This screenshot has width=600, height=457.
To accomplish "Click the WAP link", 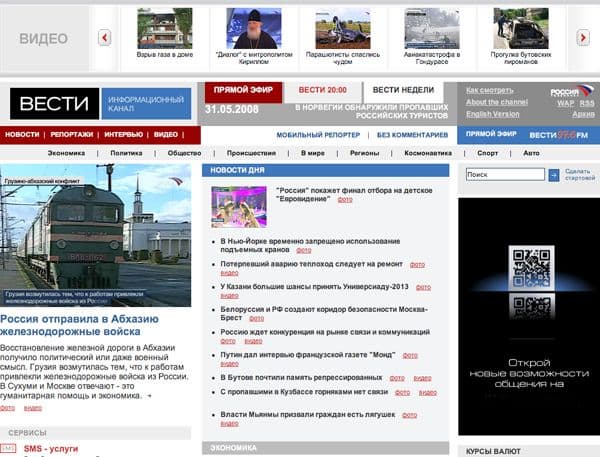I will pyautogui.click(x=566, y=103).
